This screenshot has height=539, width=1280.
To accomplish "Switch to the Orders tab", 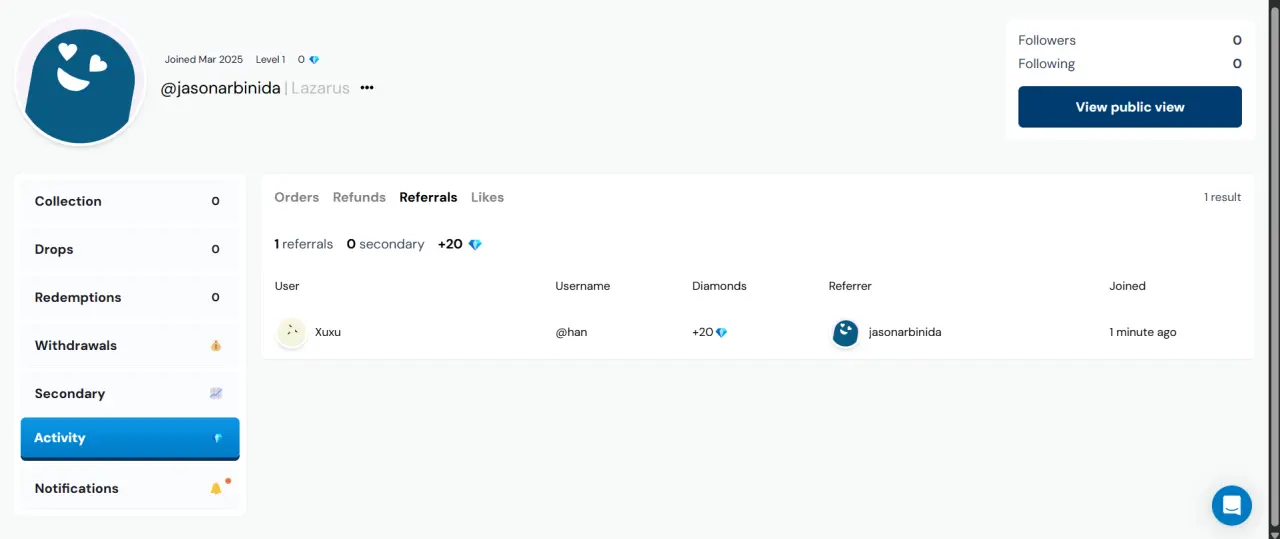I will tap(297, 197).
